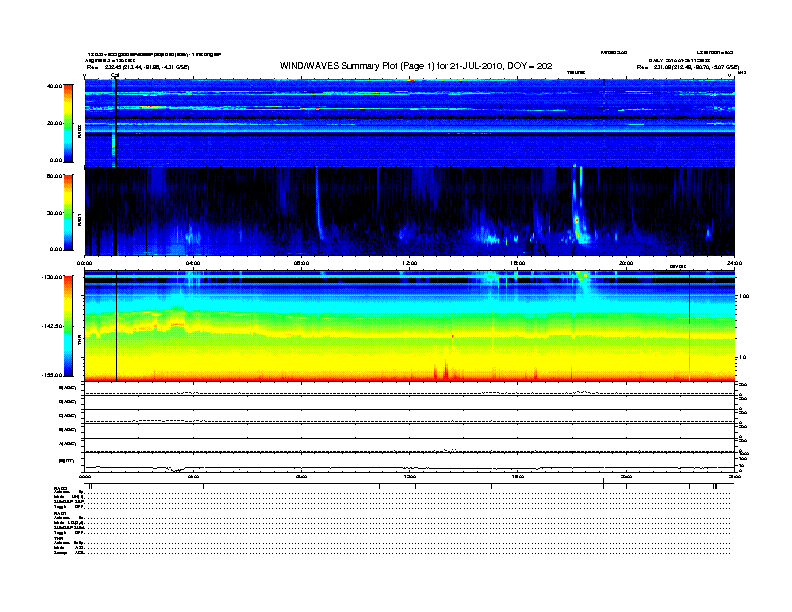
Task: Click the 20.00 label on RAD2 scale
Action: tap(54, 123)
